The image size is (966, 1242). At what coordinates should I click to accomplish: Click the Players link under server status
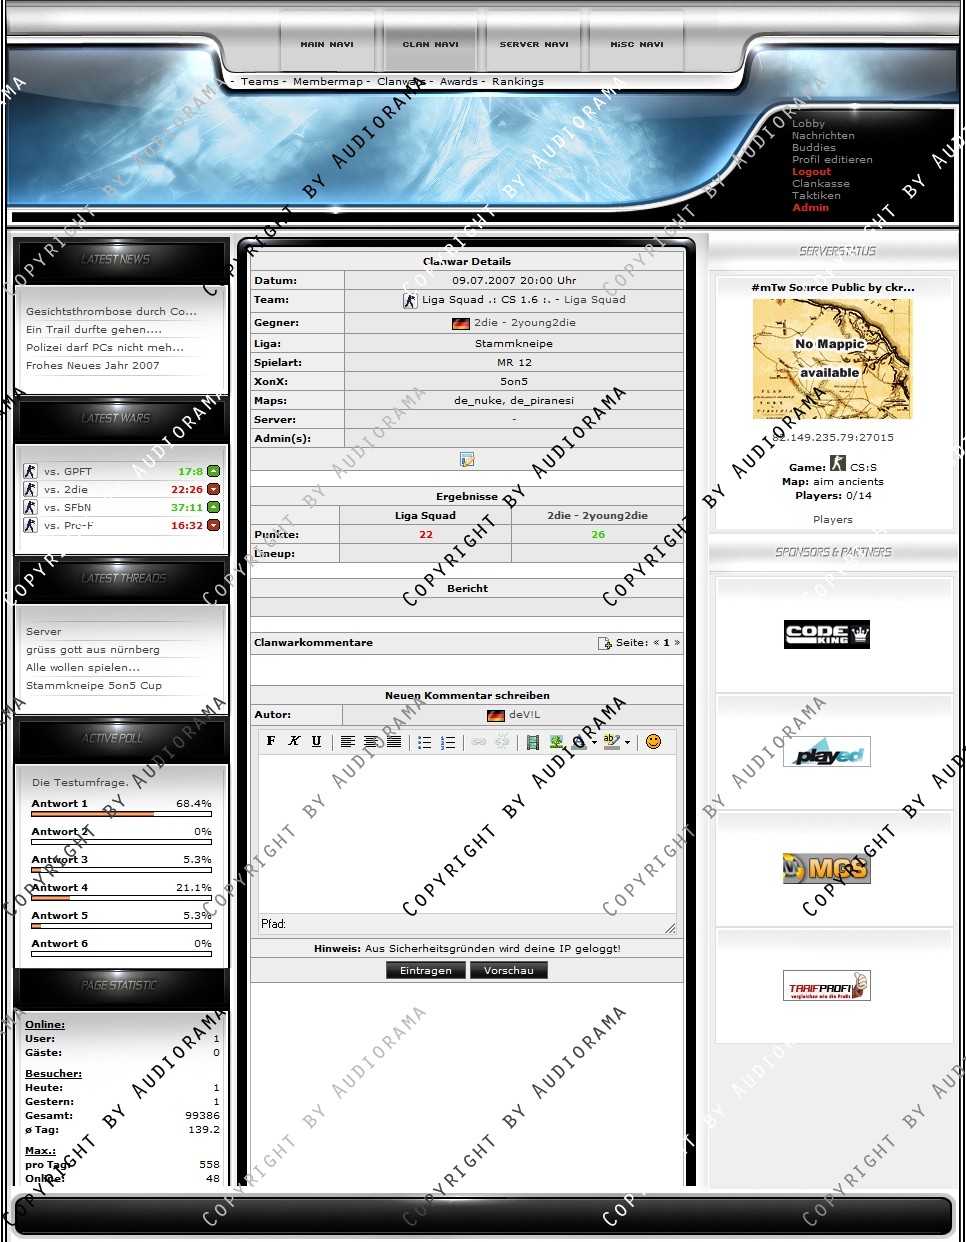click(x=833, y=520)
